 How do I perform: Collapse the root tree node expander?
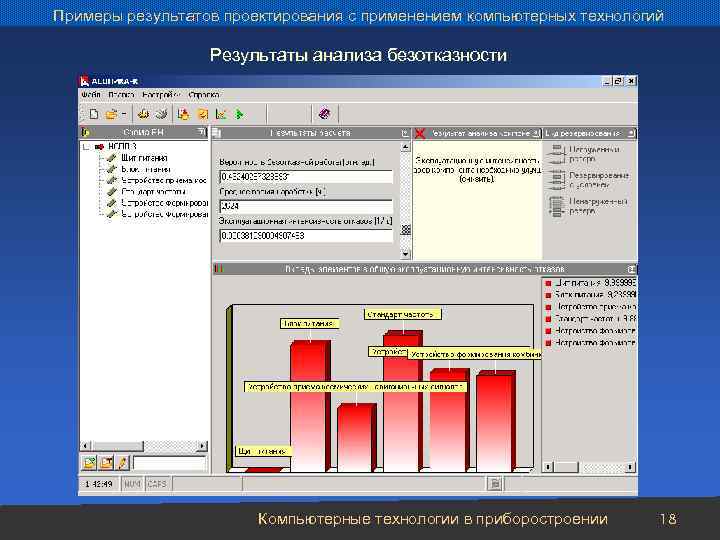[86, 147]
